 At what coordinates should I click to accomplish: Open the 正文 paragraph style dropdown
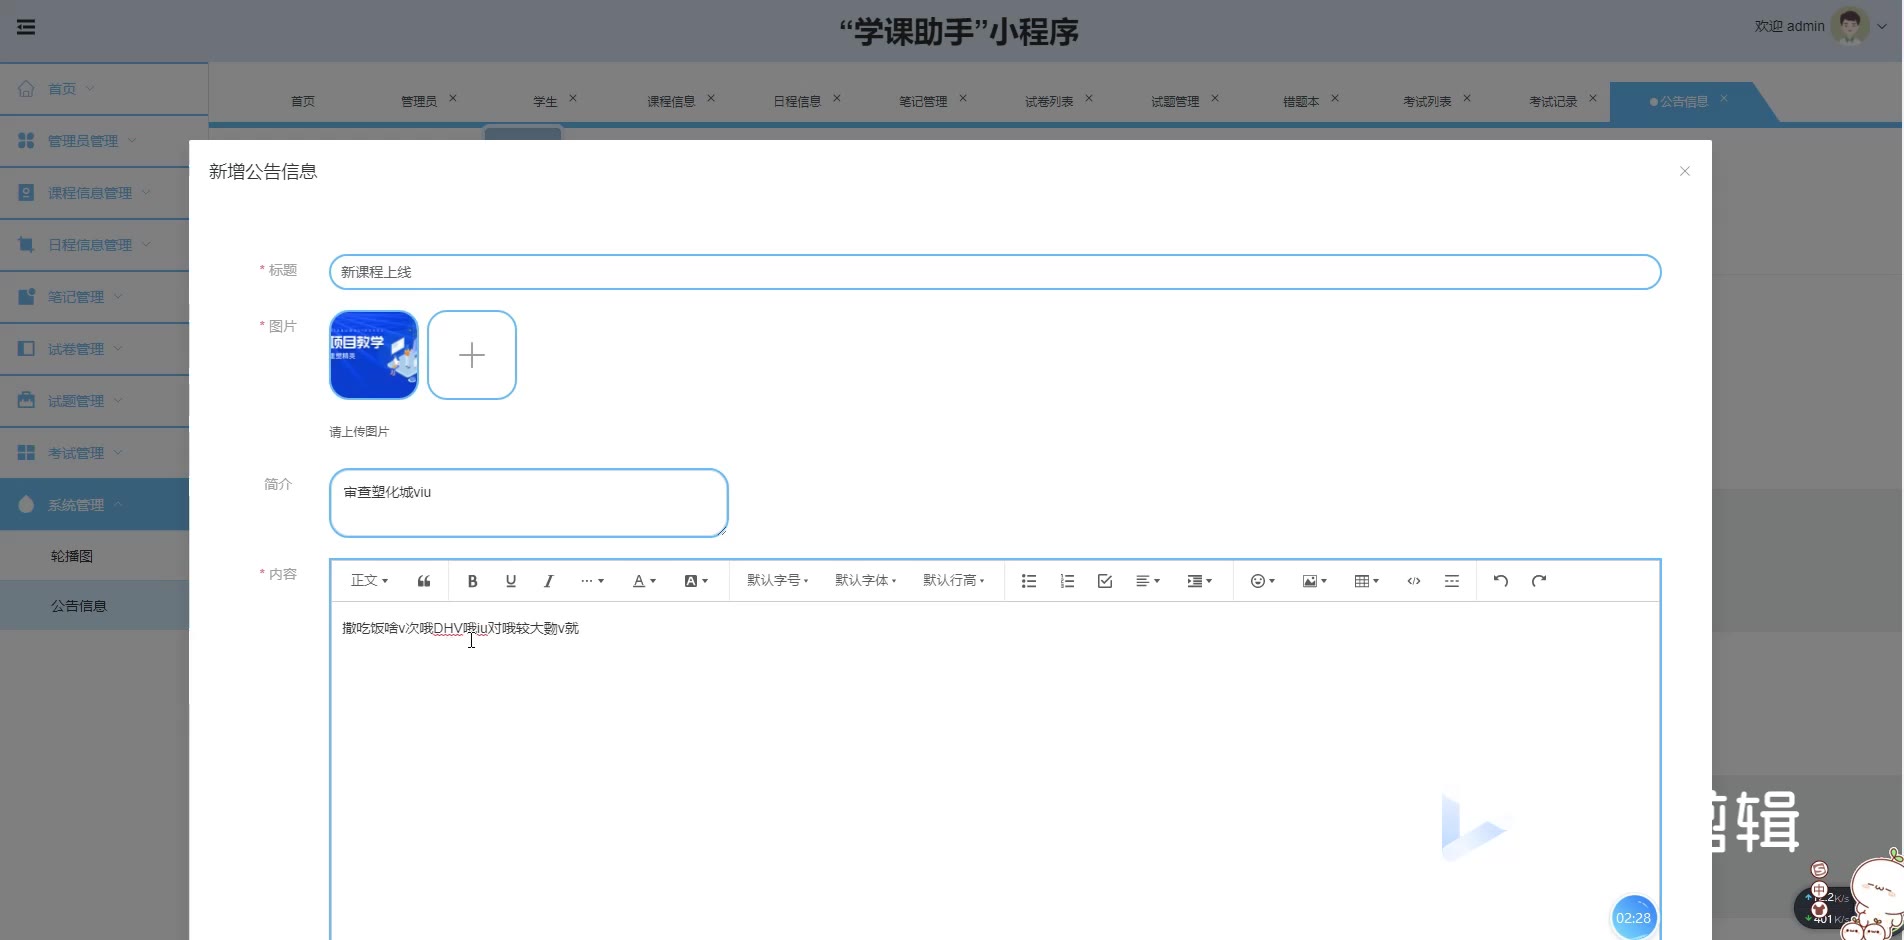[369, 581]
